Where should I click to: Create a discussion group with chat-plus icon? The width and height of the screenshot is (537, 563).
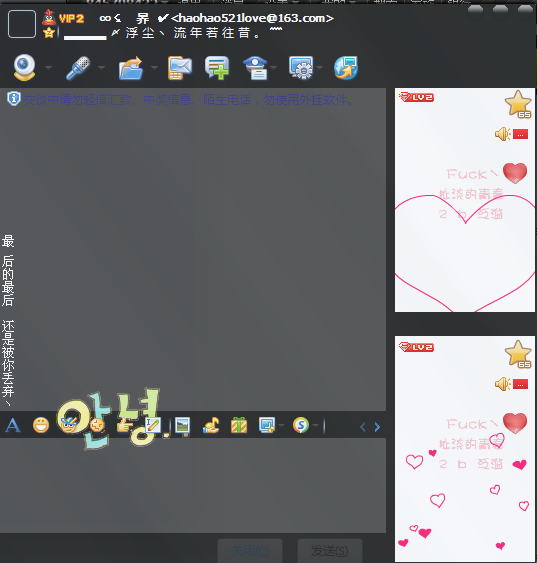(x=217, y=68)
